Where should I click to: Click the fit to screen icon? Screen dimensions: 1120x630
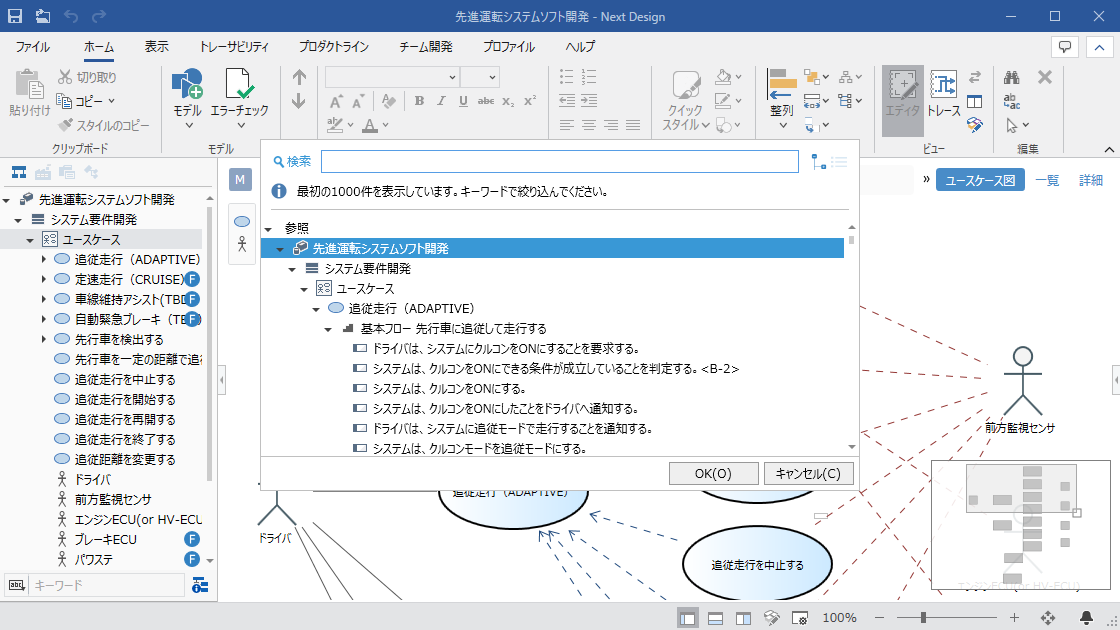click(x=1048, y=617)
